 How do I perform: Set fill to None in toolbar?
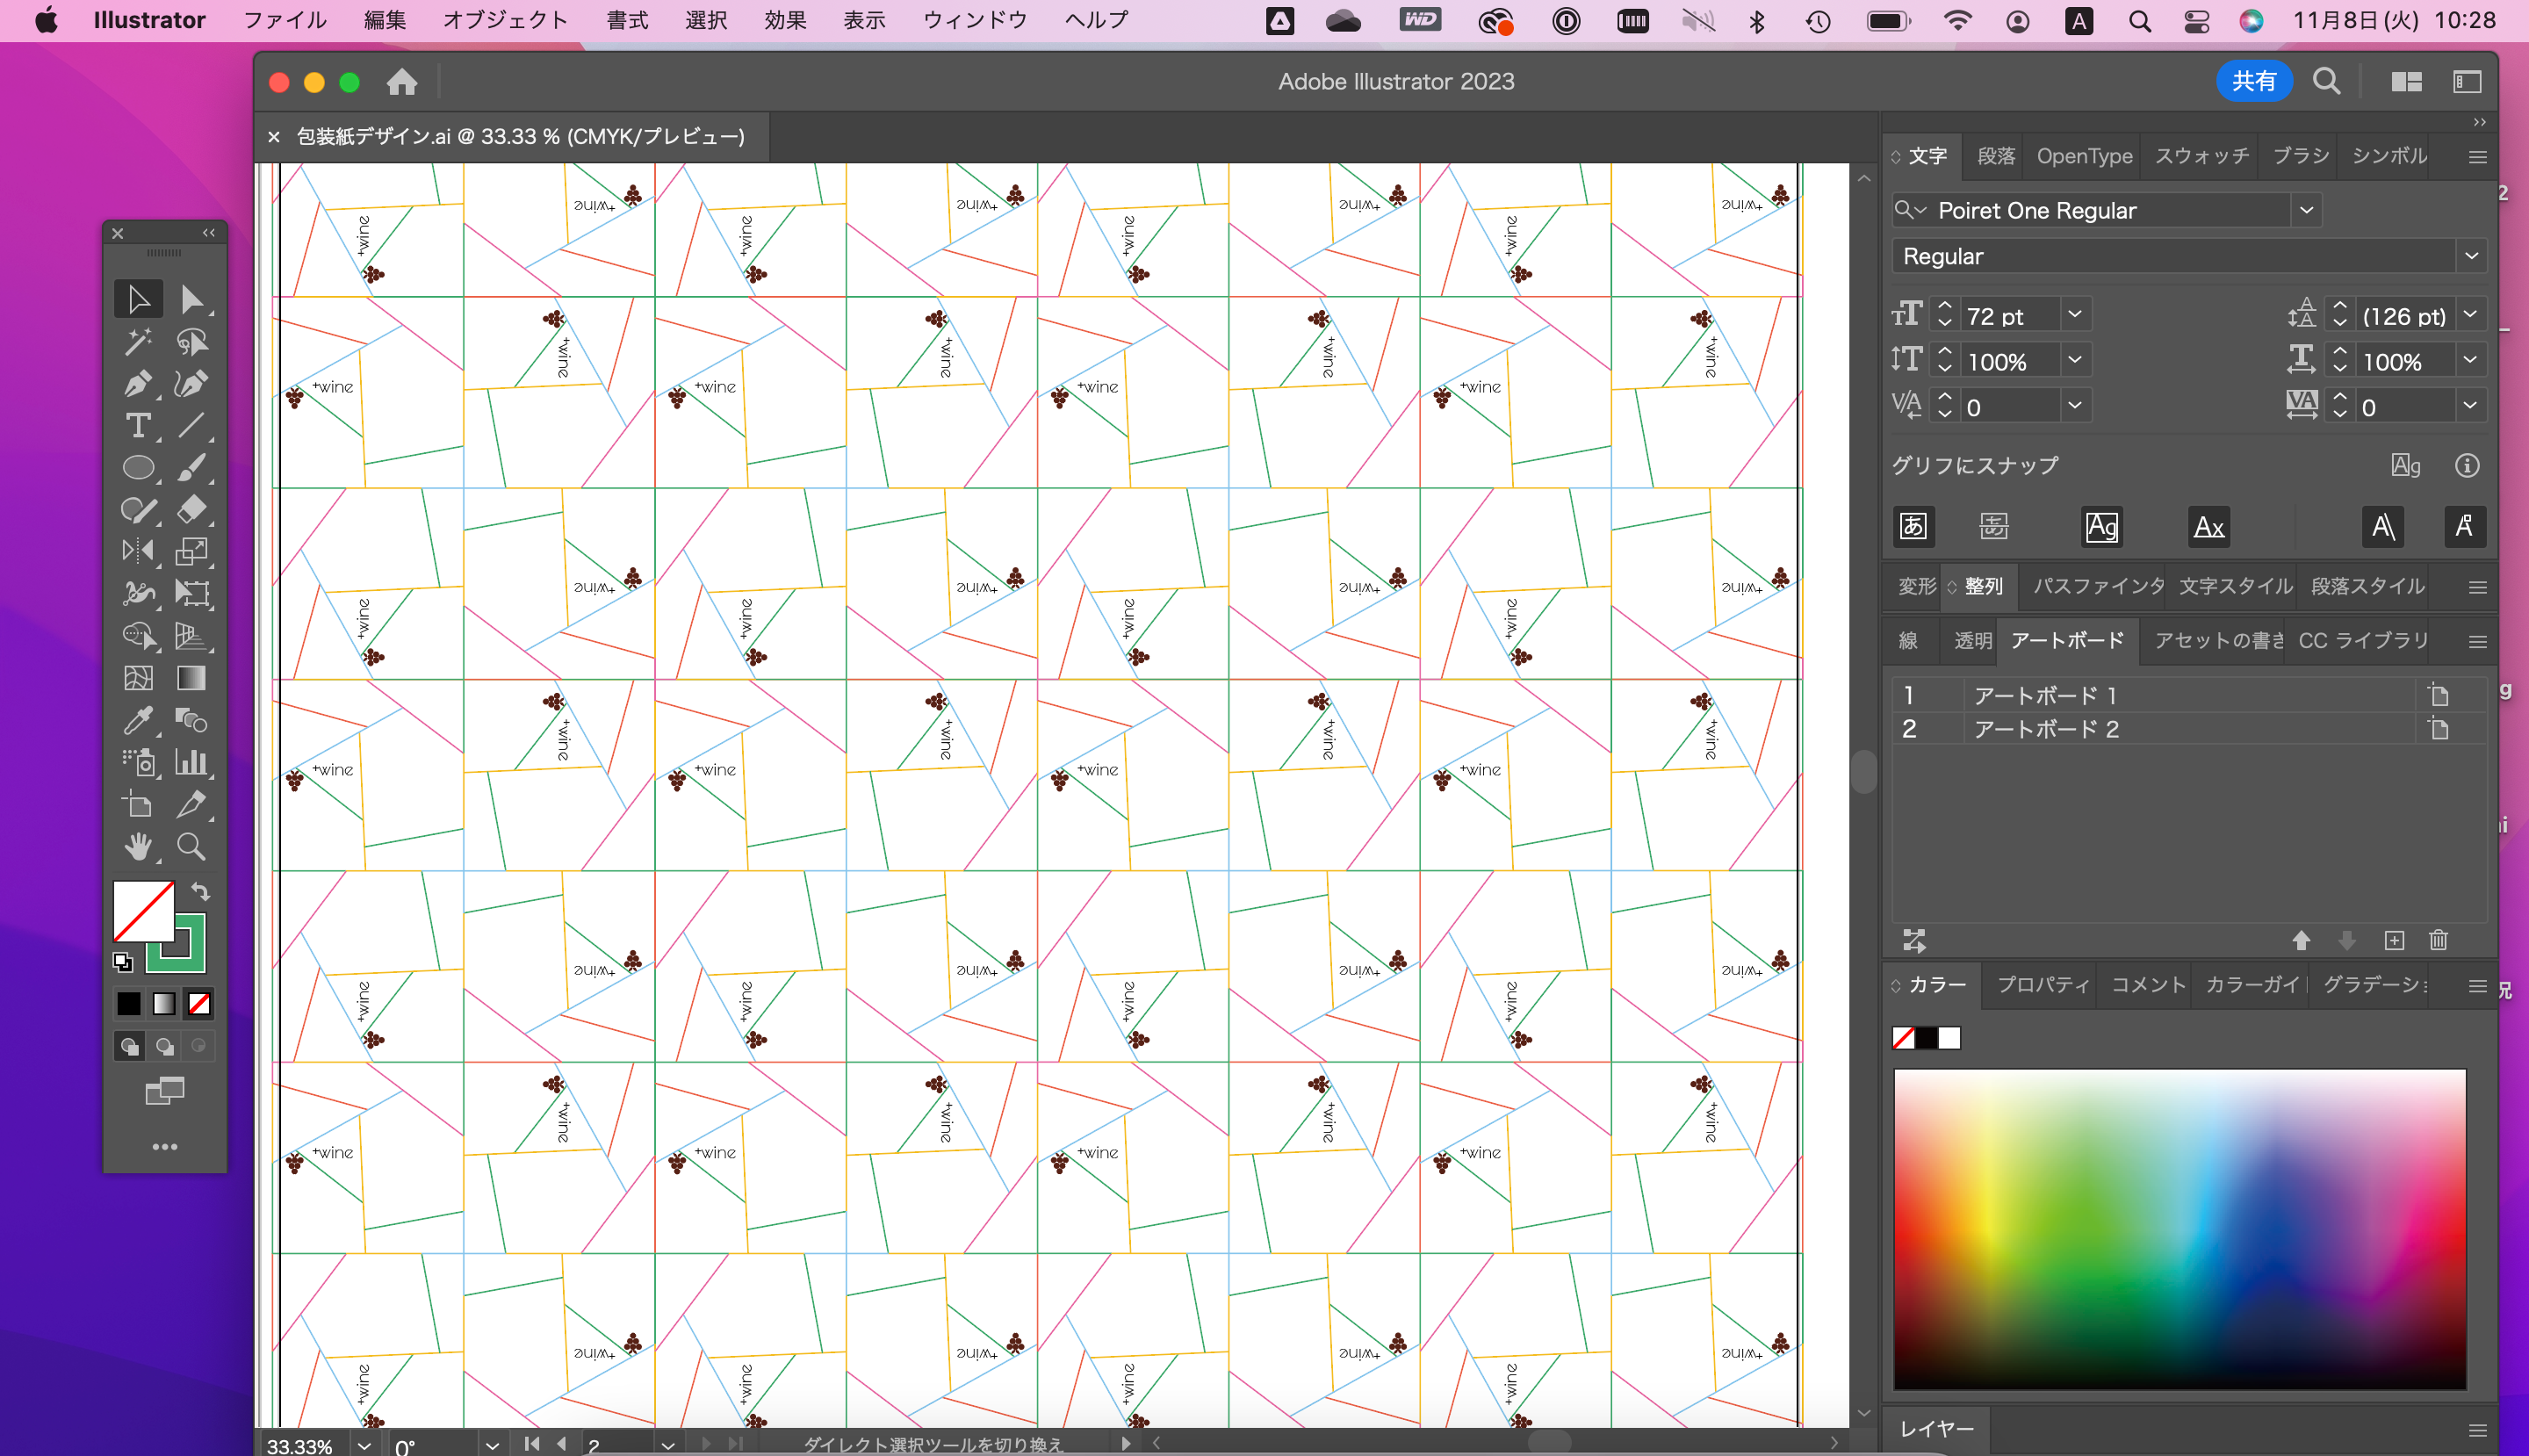(199, 1004)
